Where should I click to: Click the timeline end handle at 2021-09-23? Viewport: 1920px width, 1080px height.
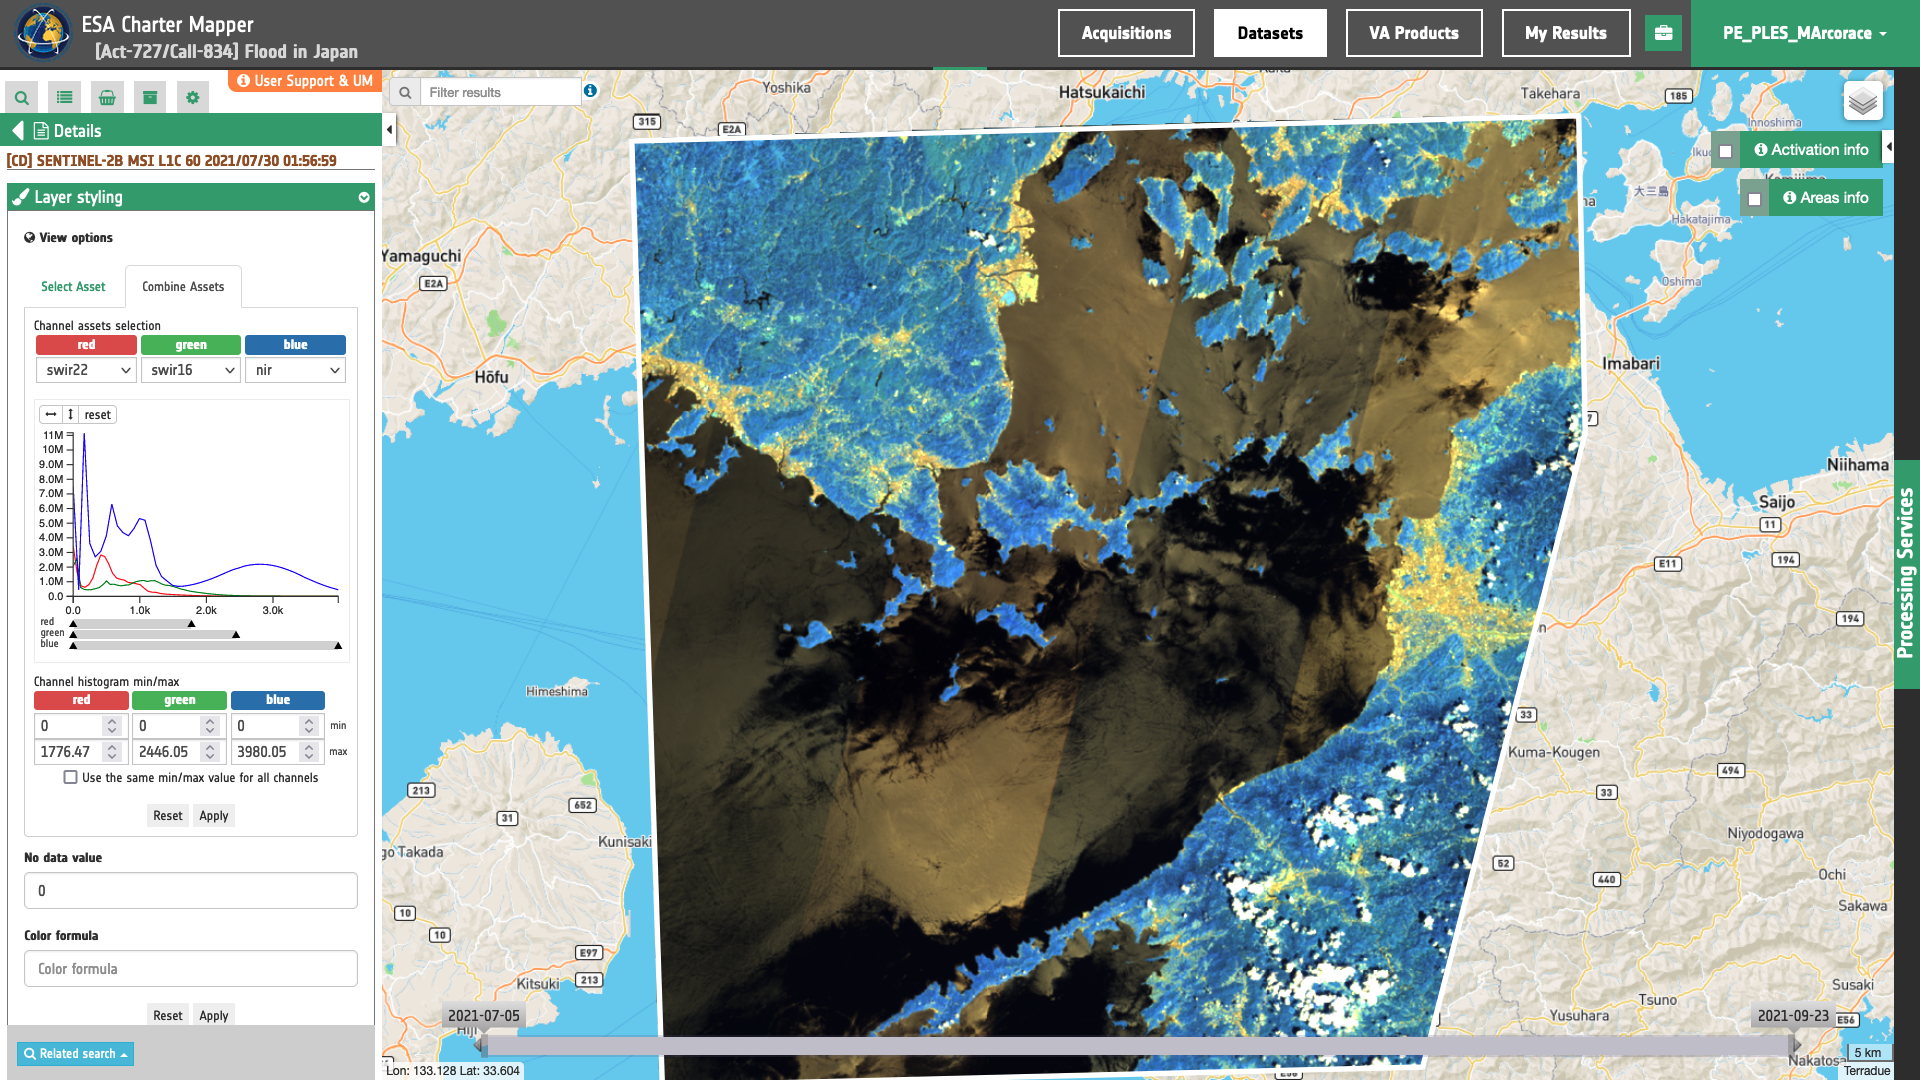point(1795,1045)
